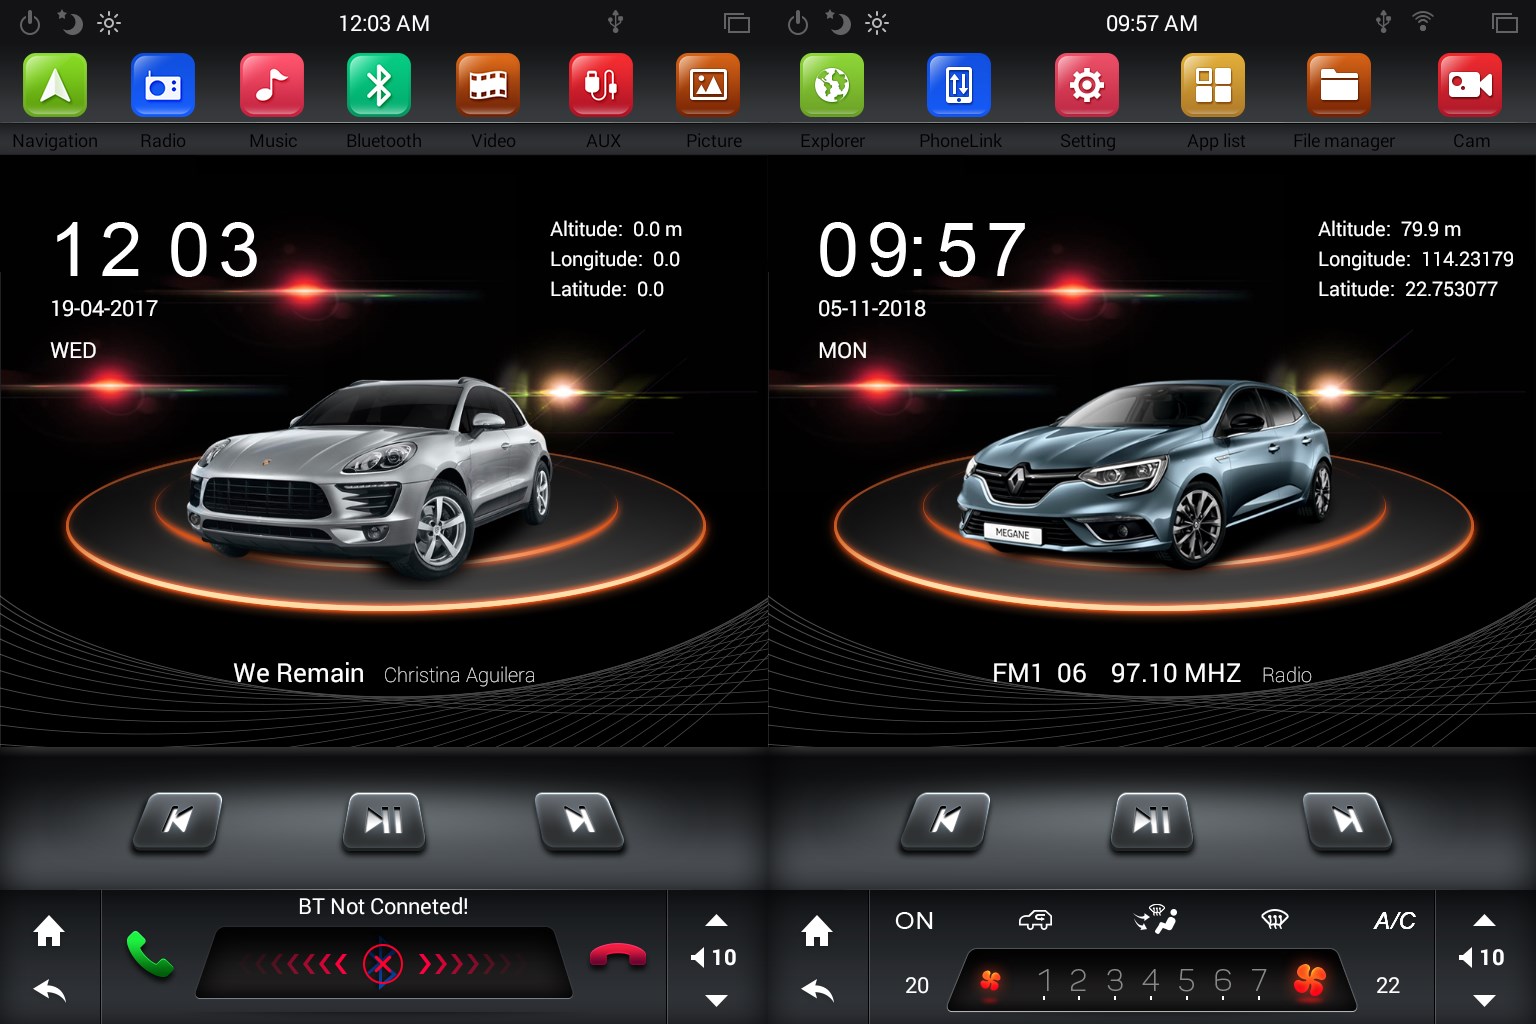Viewport: 1536px width, 1024px height.
Task: Go back on the Renault screen
Action: [x=817, y=990]
